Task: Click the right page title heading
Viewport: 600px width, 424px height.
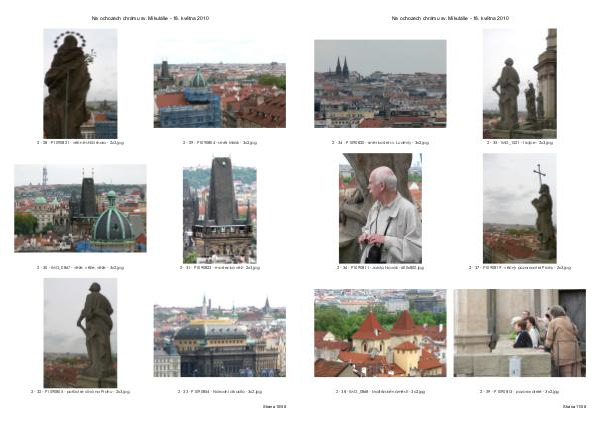Action: tap(450, 18)
